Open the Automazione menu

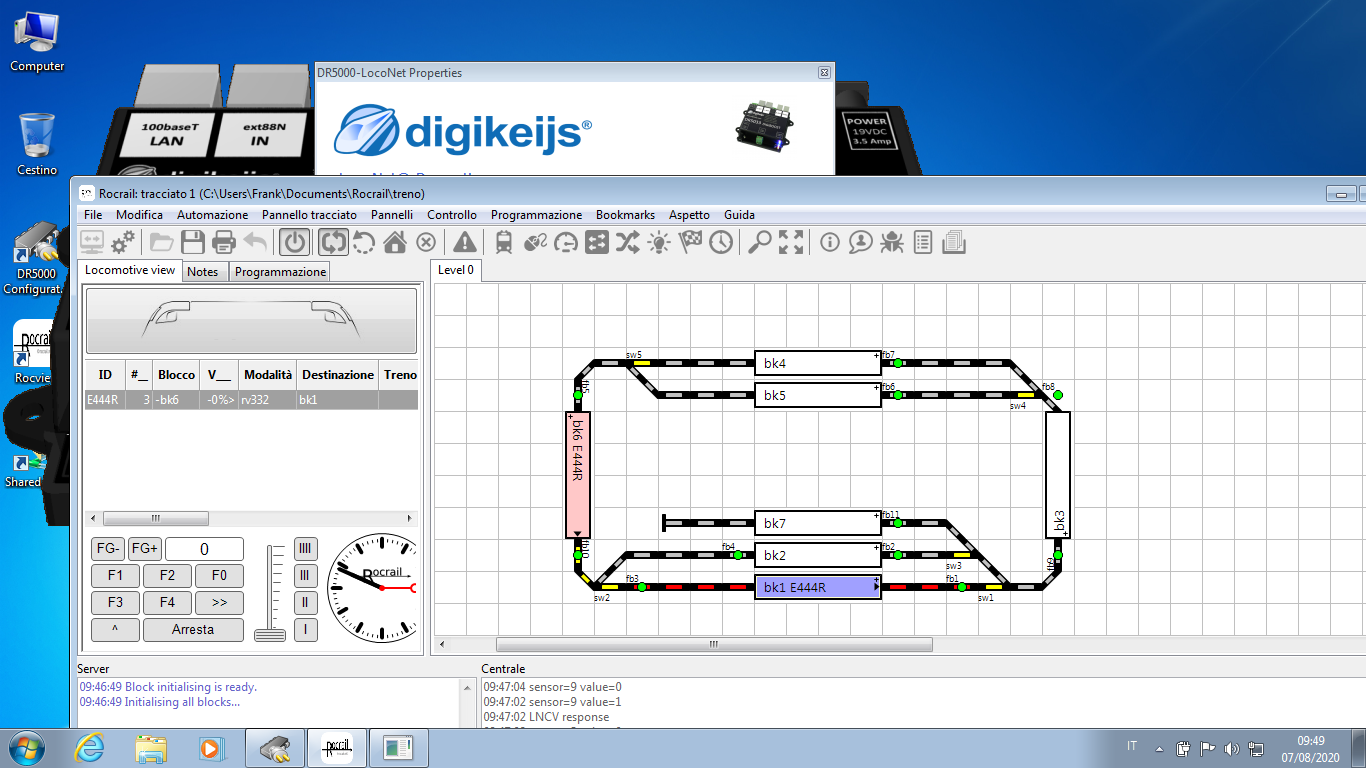[x=212, y=215]
